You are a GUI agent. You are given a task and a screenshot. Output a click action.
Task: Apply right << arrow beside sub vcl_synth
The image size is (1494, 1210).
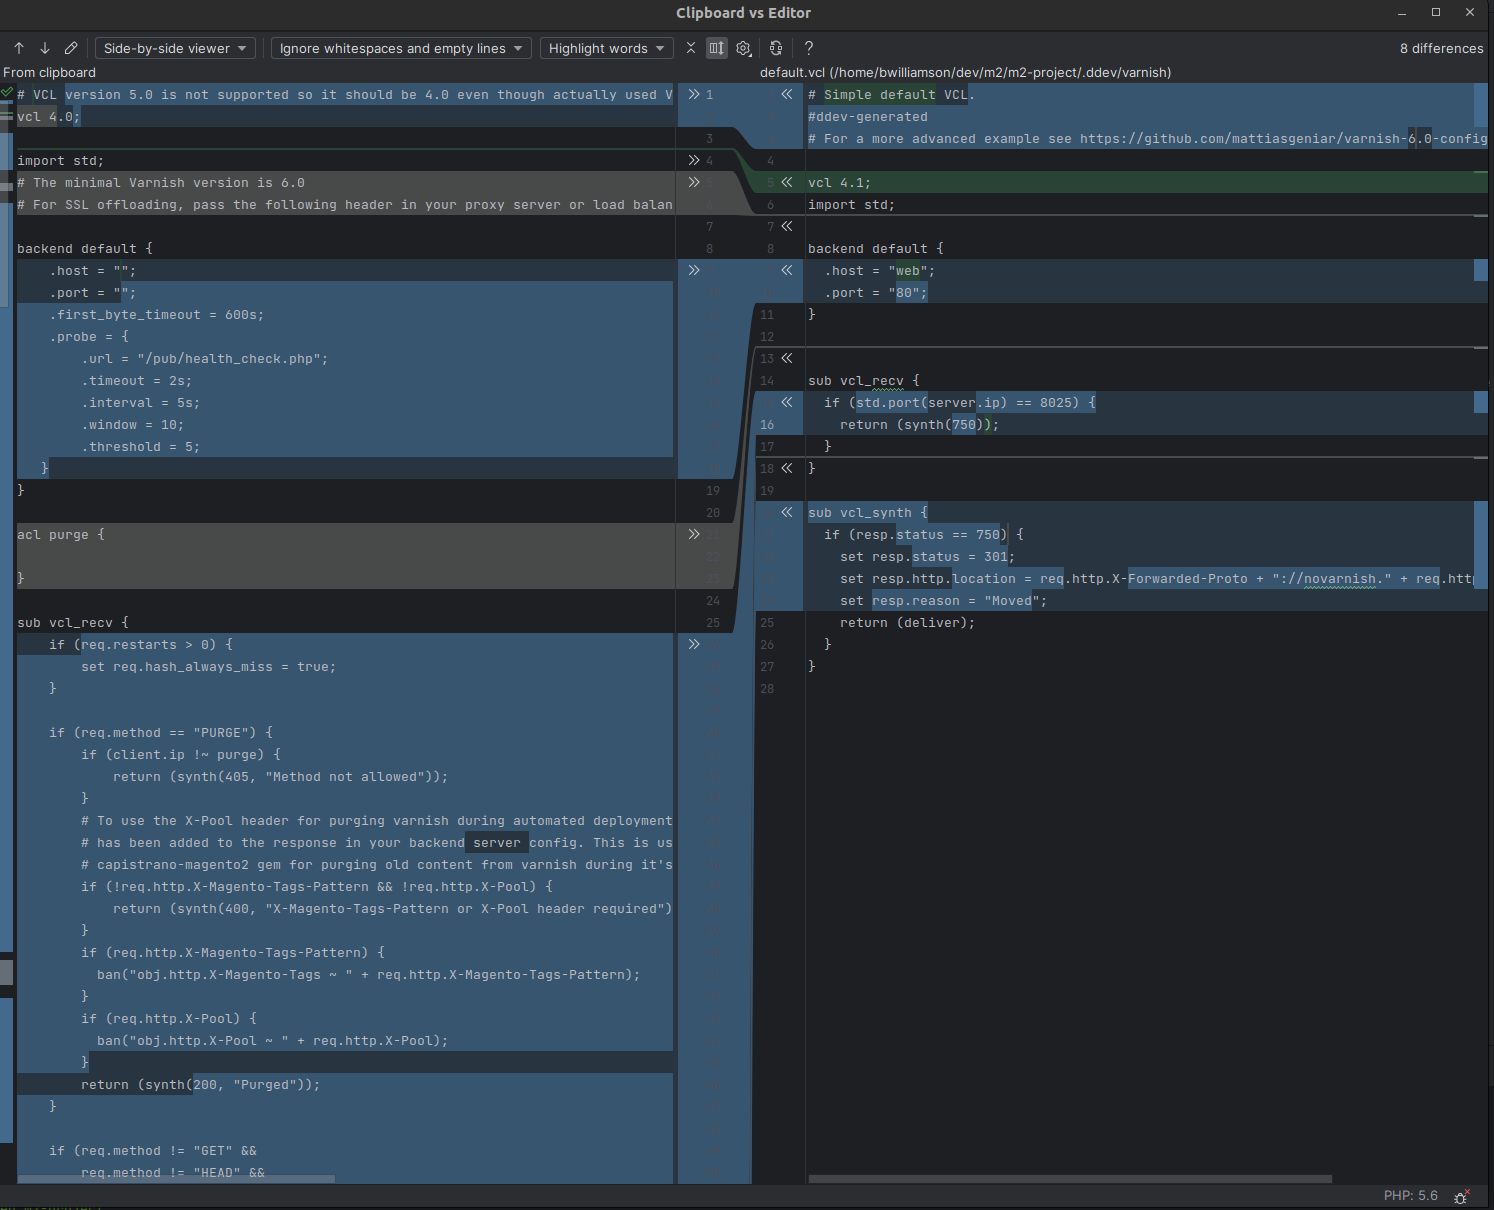tap(787, 512)
